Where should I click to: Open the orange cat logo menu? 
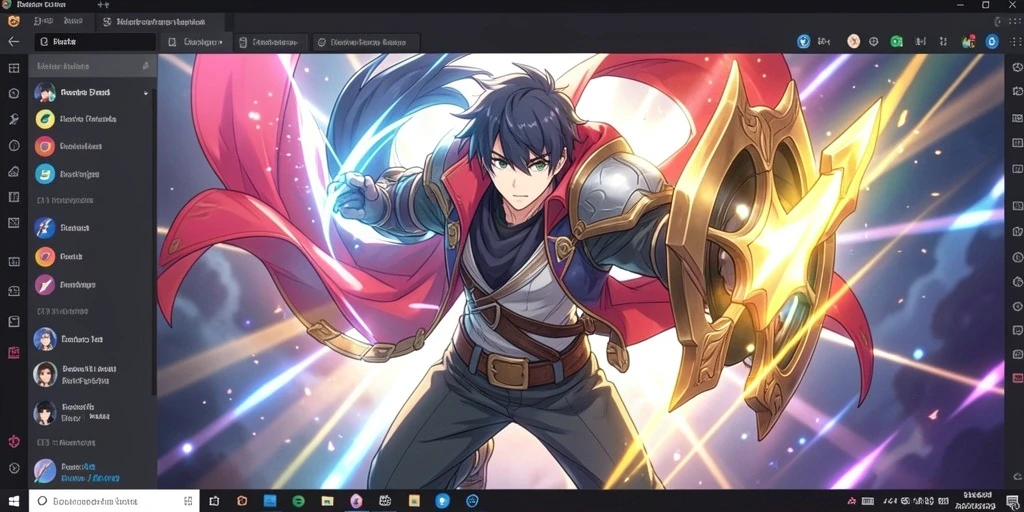[13, 22]
